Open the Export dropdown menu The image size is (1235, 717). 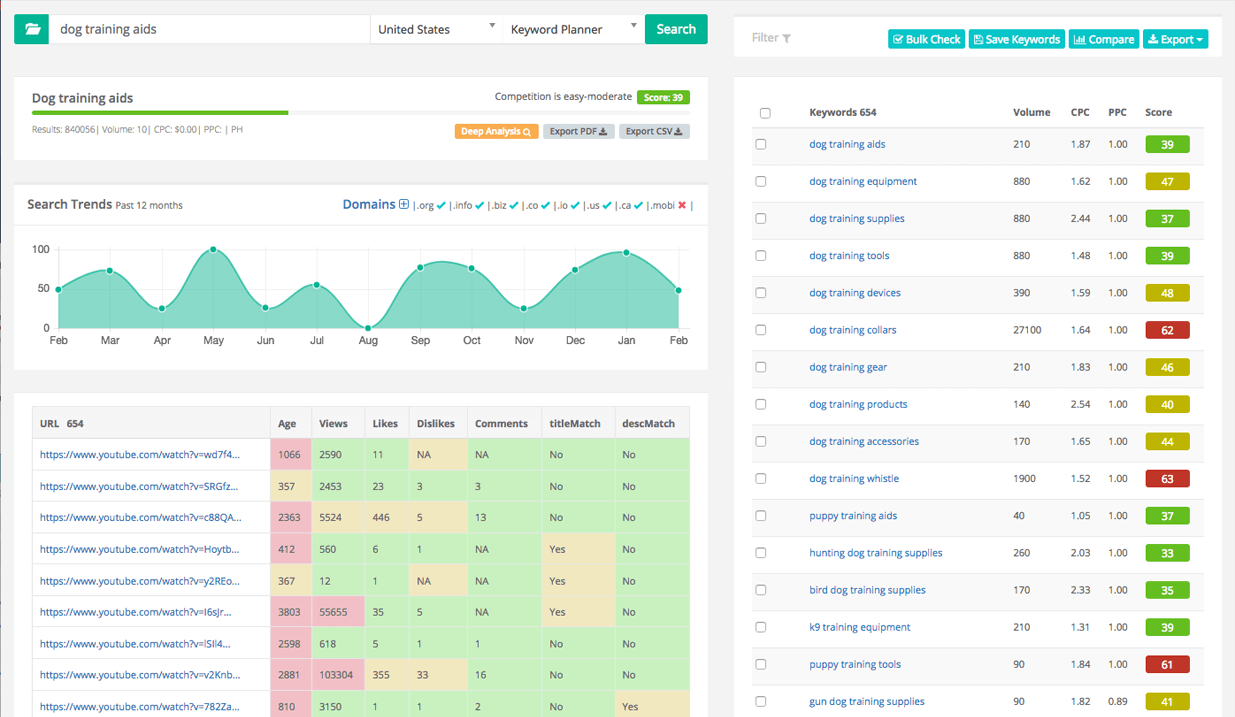(1176, 39)
